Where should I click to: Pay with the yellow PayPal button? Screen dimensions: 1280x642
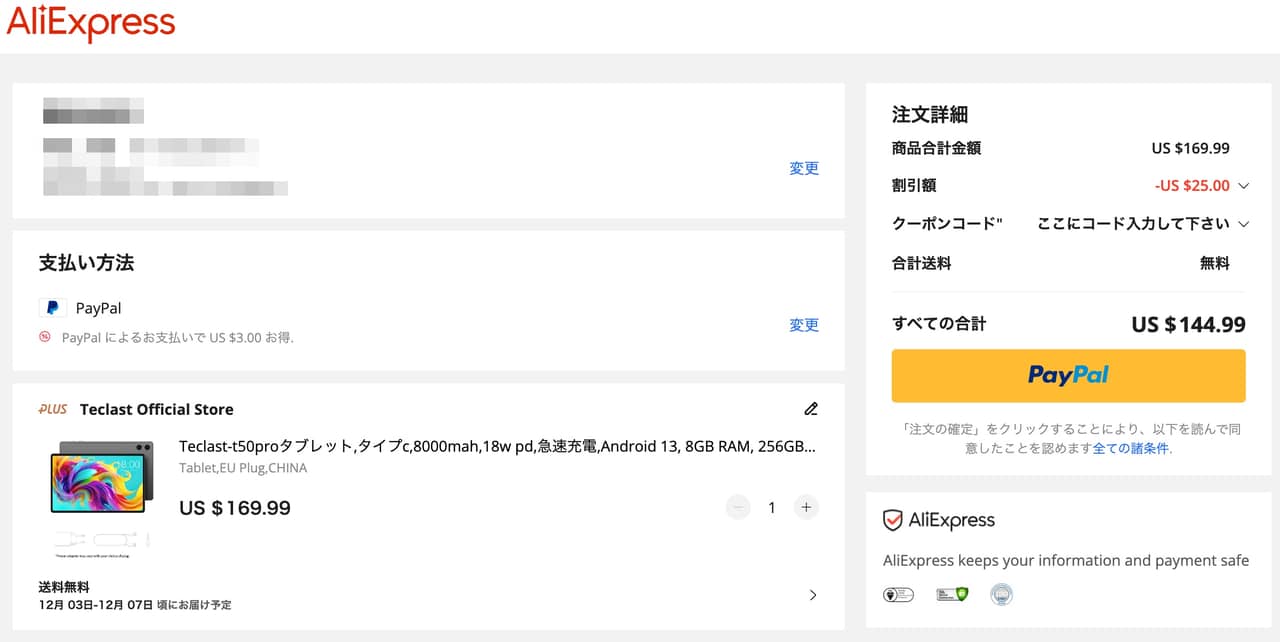coord(1068,375)
